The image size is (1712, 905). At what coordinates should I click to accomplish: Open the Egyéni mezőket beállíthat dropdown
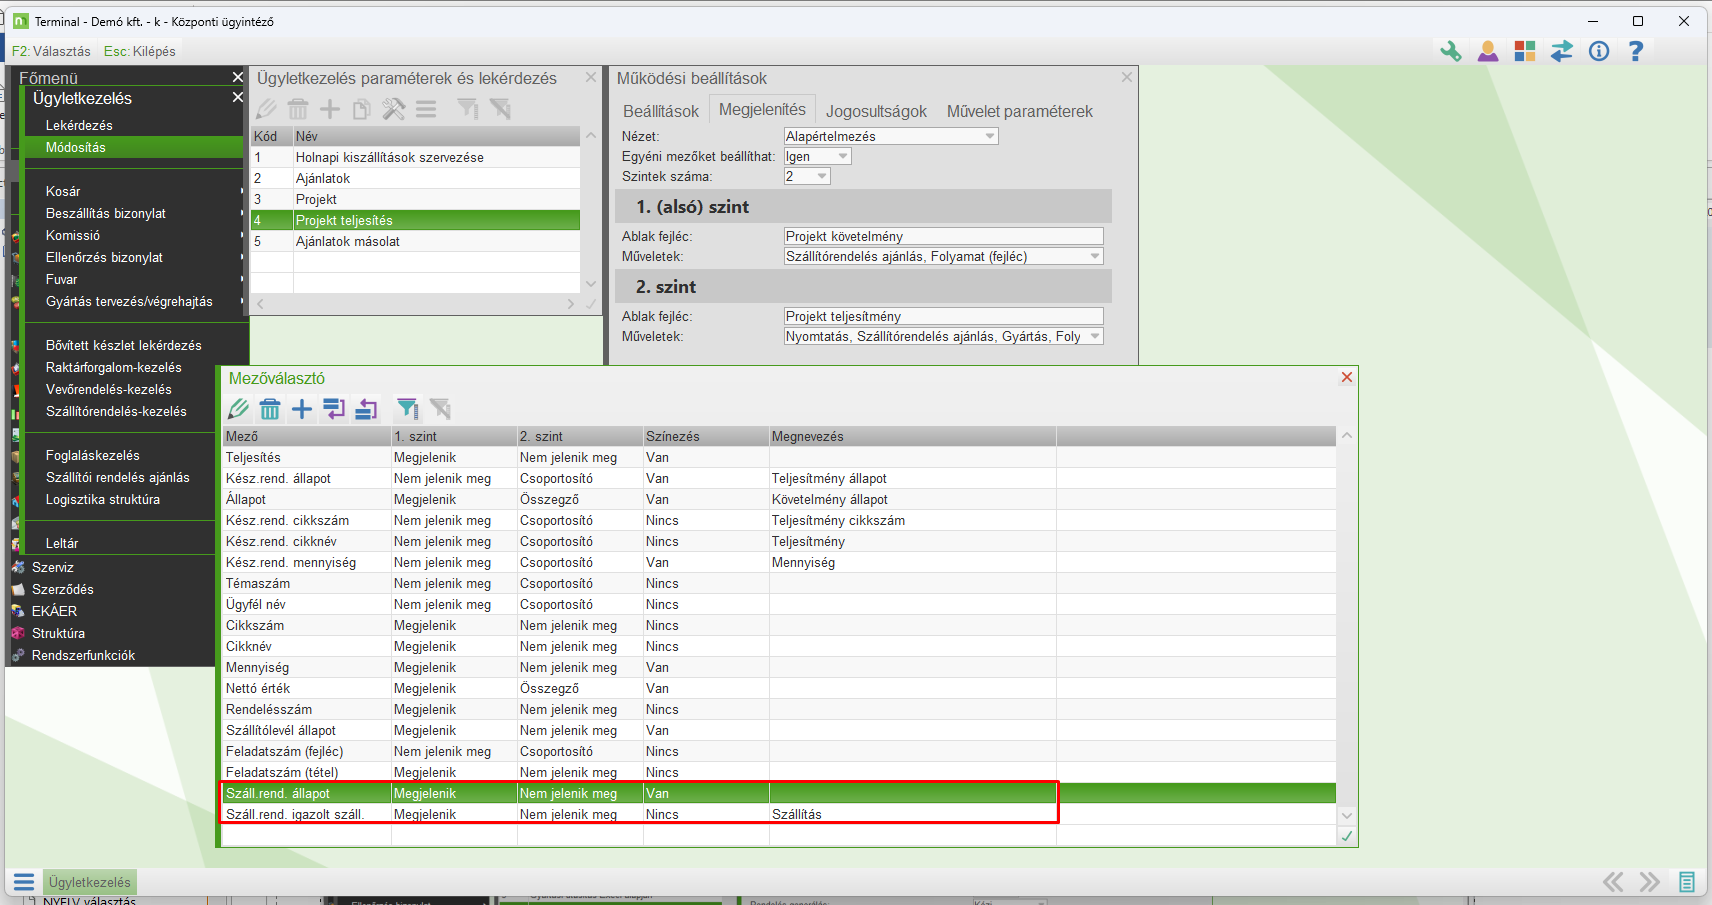coord(843,156)
